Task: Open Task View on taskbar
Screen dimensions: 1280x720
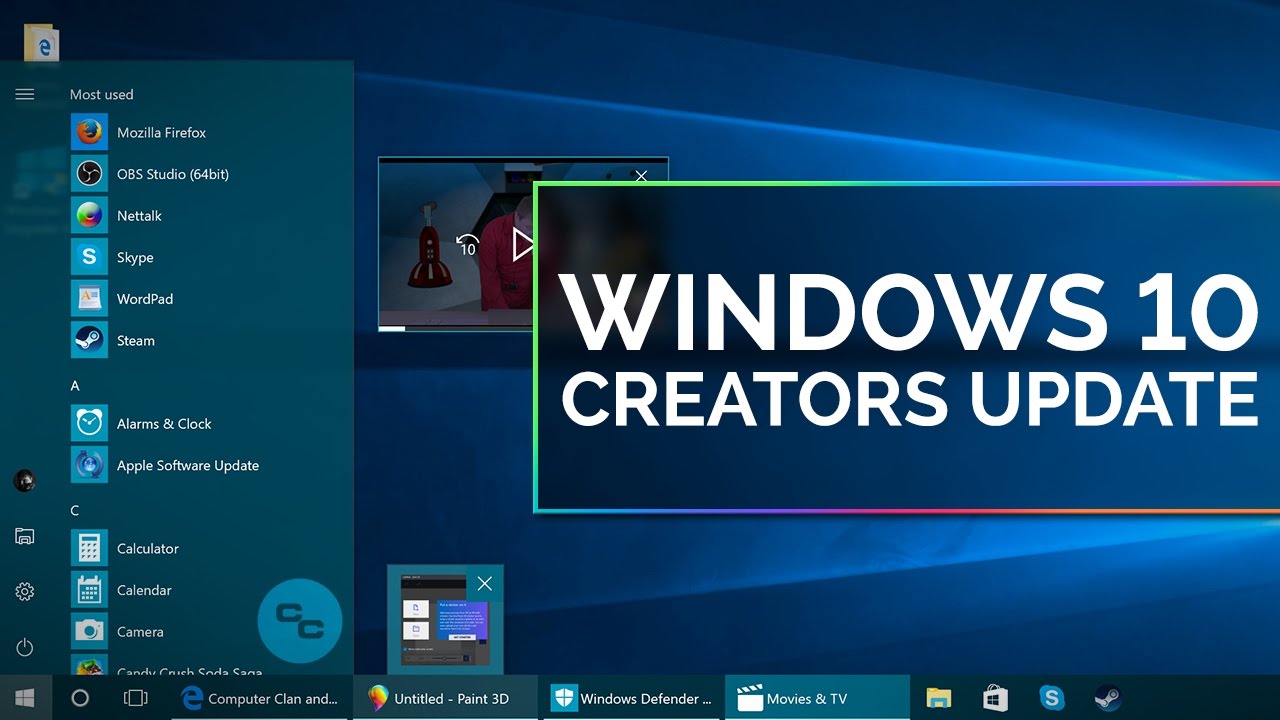Action: 135,698
